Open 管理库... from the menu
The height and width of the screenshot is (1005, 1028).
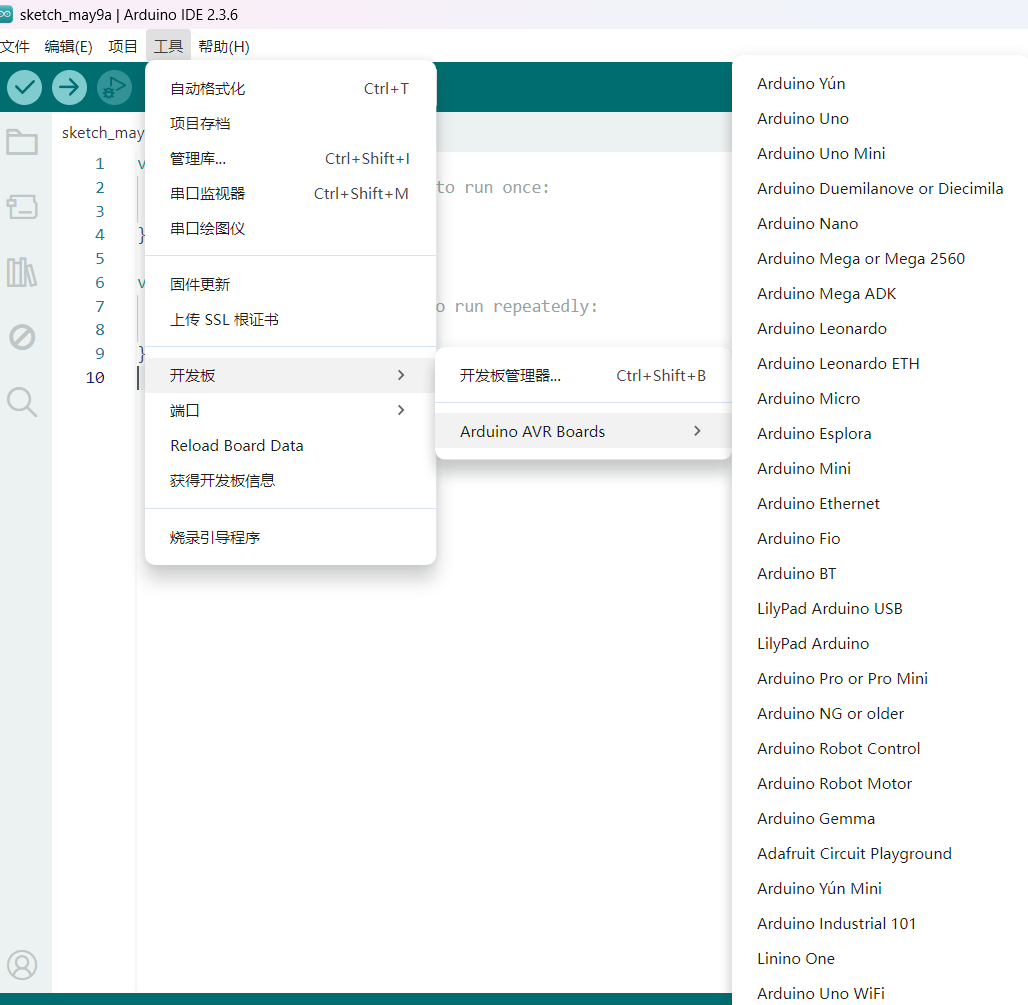tap(290, 159)
